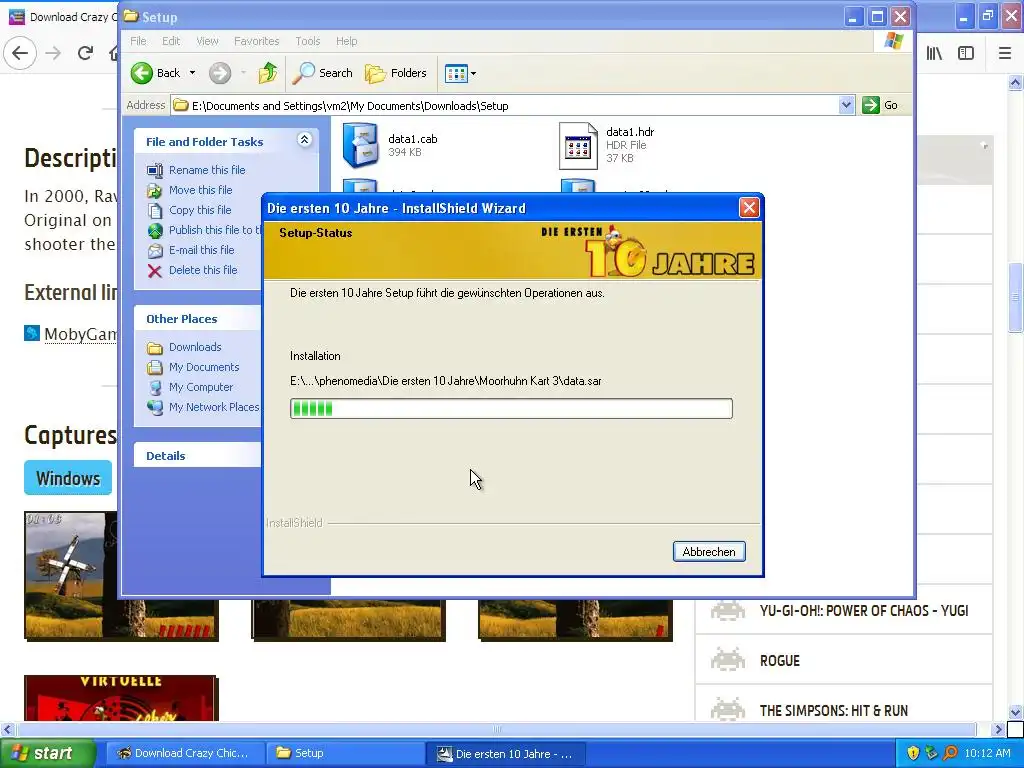Viewport: 1024px width, 768px height.
Task: Click the magnifier tray icon
Action: pyautogui.click(x=950, y=754)
